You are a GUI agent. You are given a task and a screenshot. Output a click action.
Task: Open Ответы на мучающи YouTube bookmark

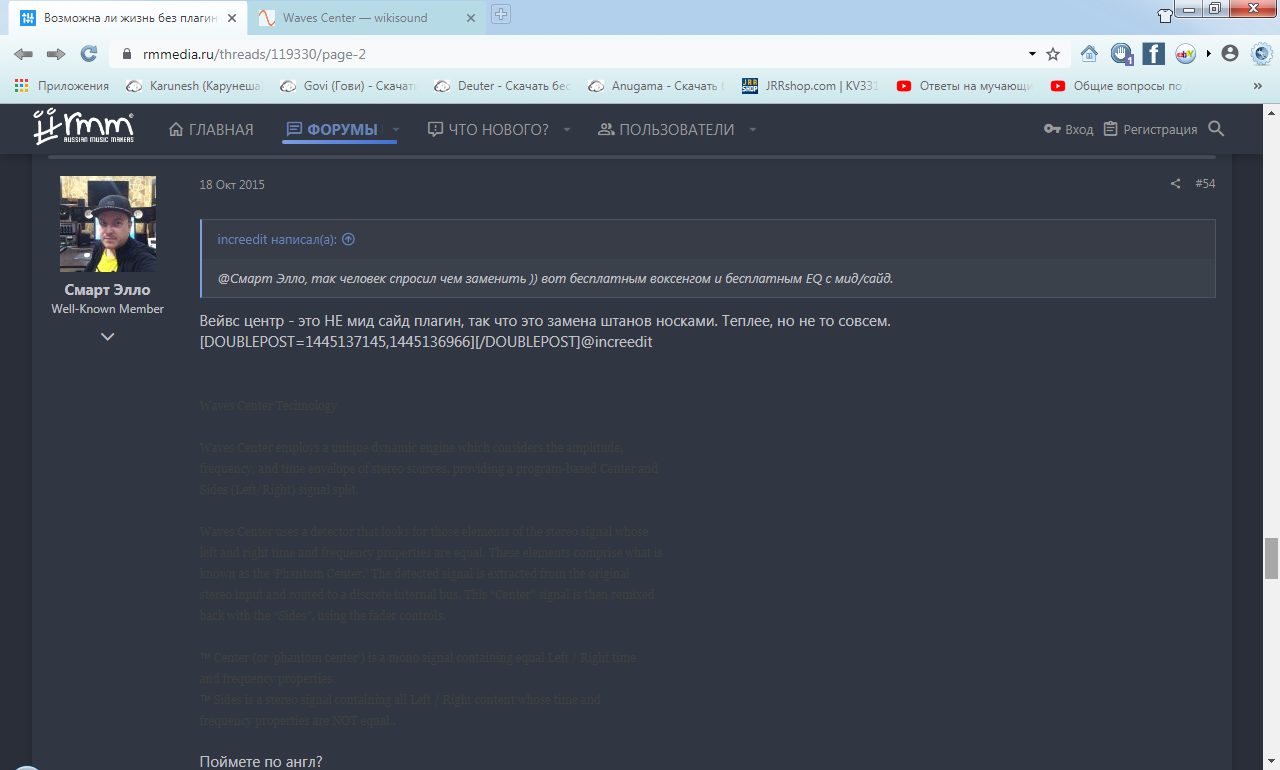point(964,86)
